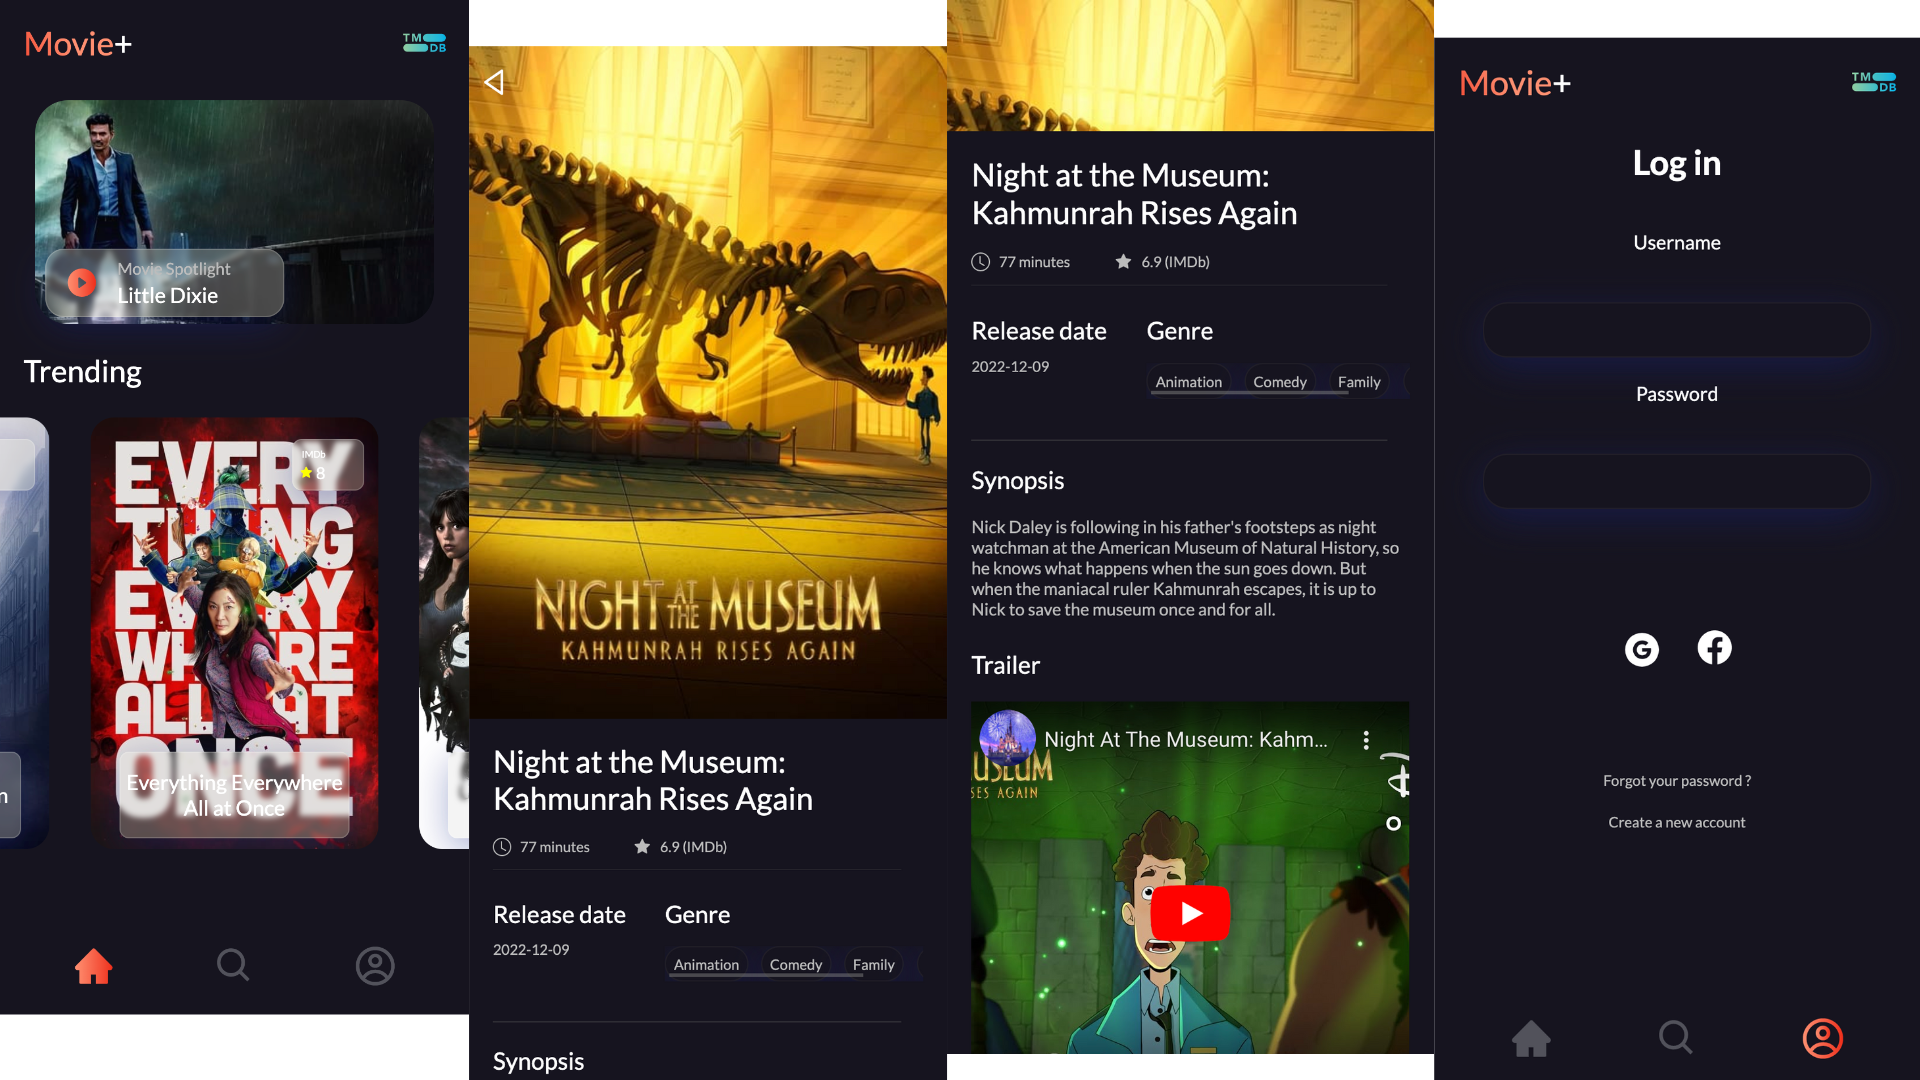
Task: Click the Username input field
Action: click(1676, 330)
